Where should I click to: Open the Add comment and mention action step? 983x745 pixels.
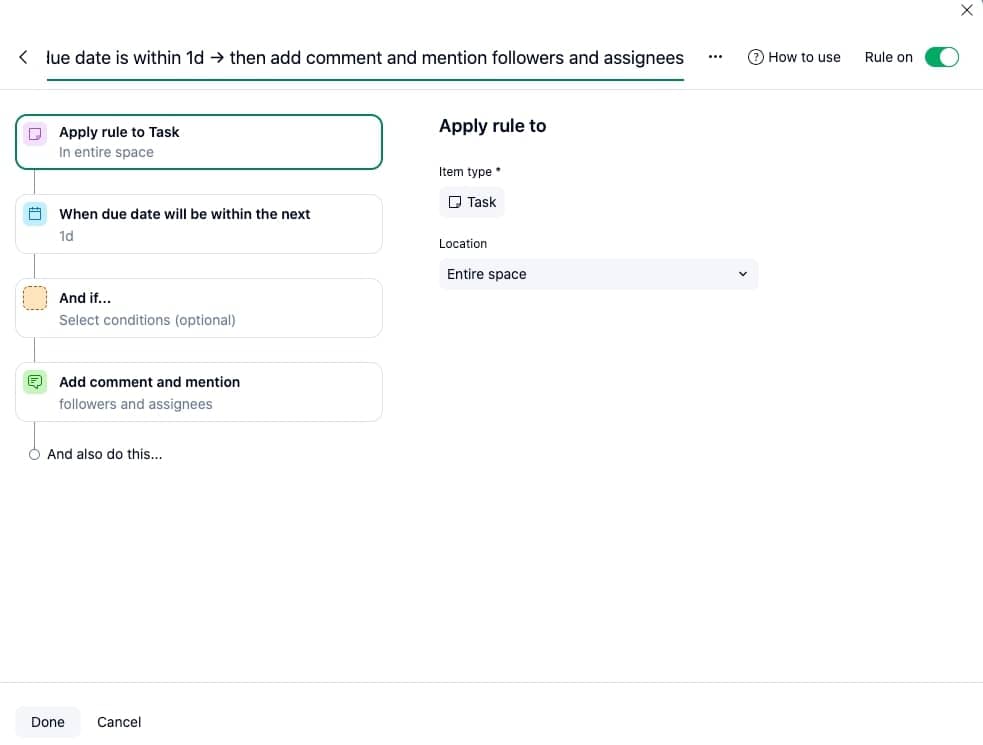(x=198, y=392)
